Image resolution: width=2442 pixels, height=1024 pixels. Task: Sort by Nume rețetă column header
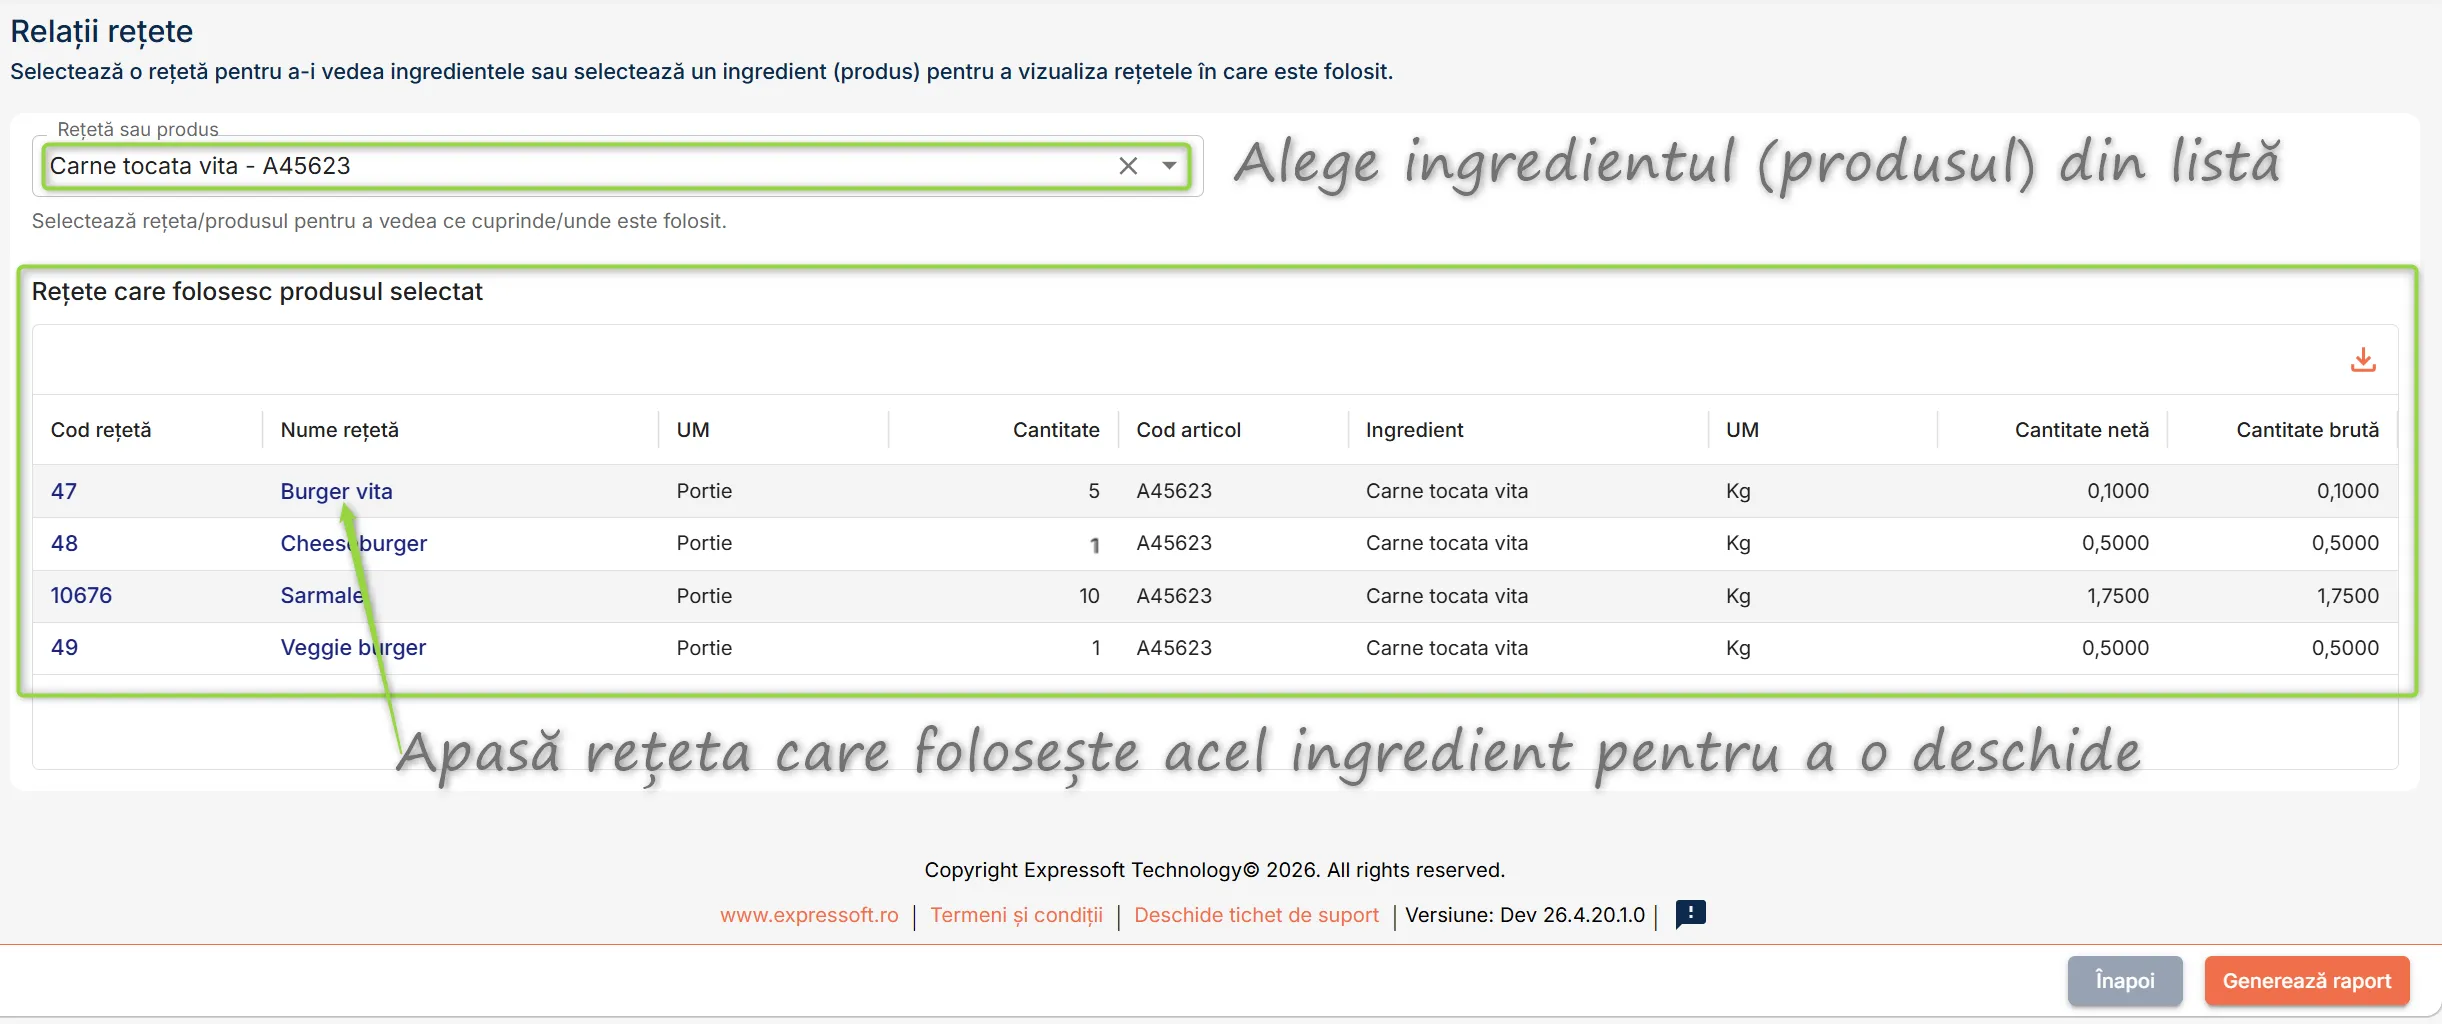[339, 430]
